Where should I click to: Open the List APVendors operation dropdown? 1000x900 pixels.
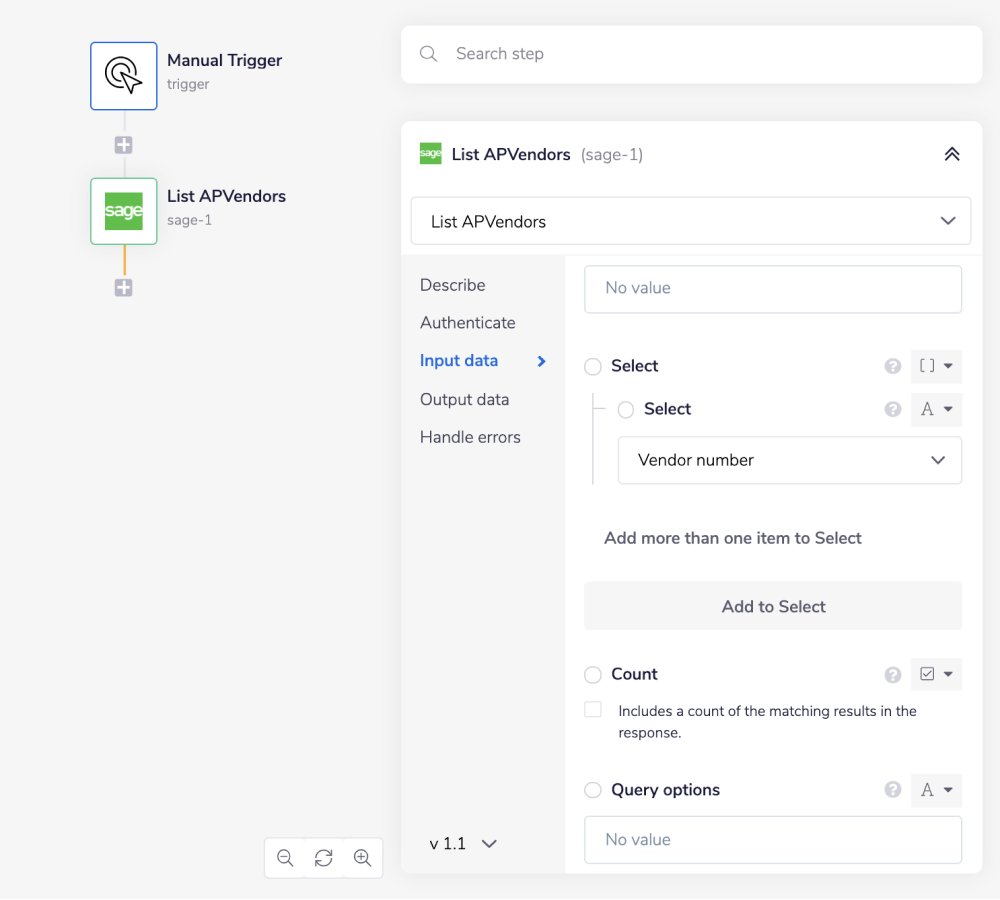pyautogui.click(x=691, y=221)
